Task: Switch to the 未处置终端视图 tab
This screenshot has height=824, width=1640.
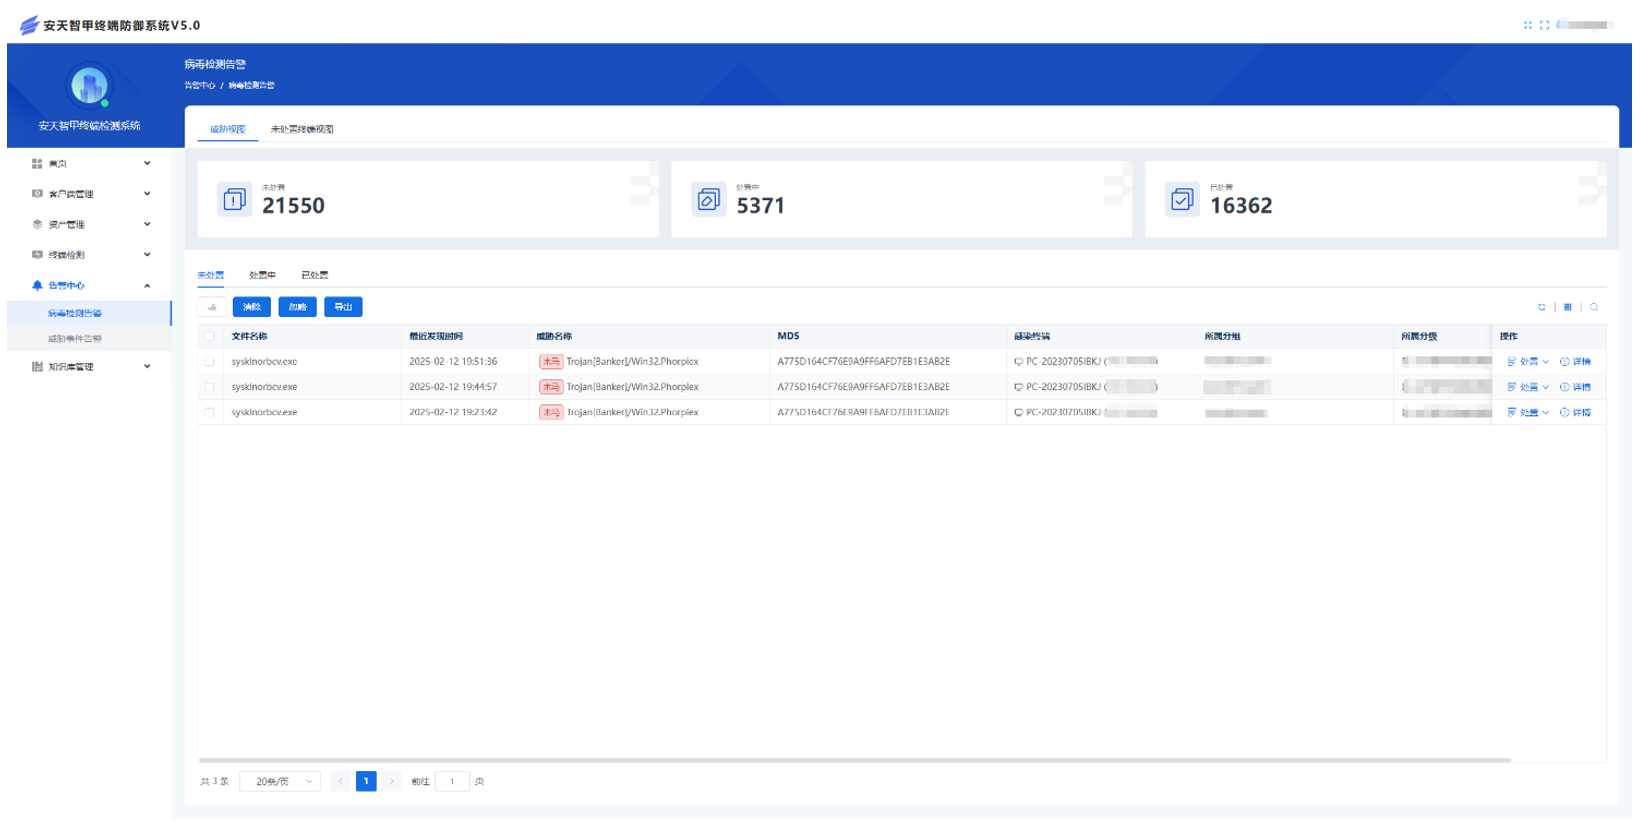Action: coord(302,129)
